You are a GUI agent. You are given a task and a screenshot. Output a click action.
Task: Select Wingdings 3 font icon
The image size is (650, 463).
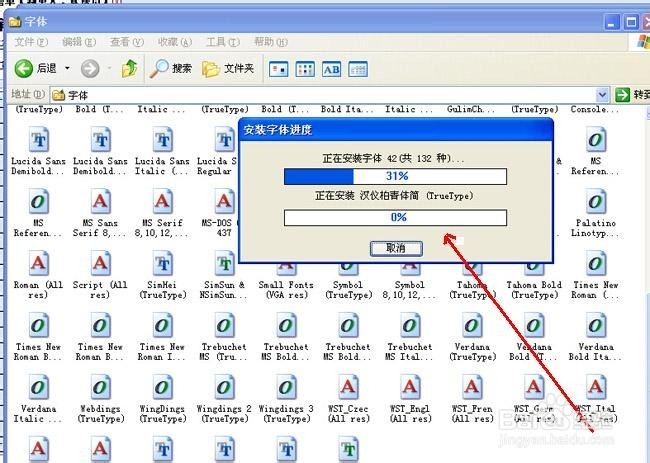point(286,388)
